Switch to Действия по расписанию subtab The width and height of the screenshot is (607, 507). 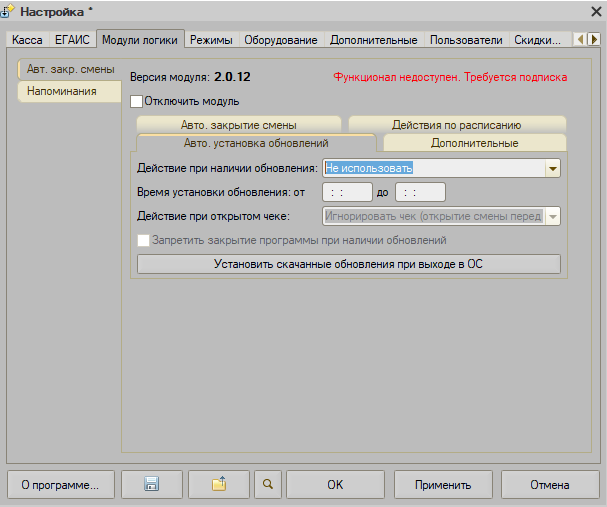(x=456, y=125)
